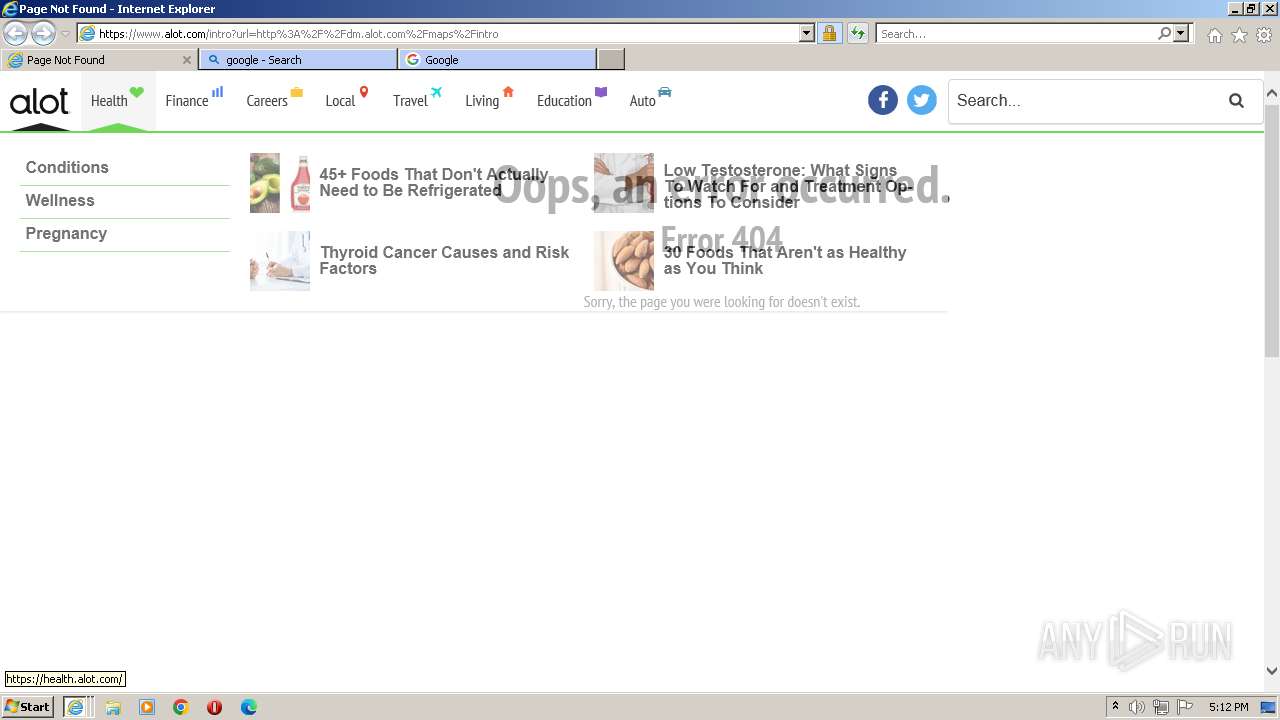
Task: Click the magnifier search icon in IE toolbar
Action: point(1164,34)
